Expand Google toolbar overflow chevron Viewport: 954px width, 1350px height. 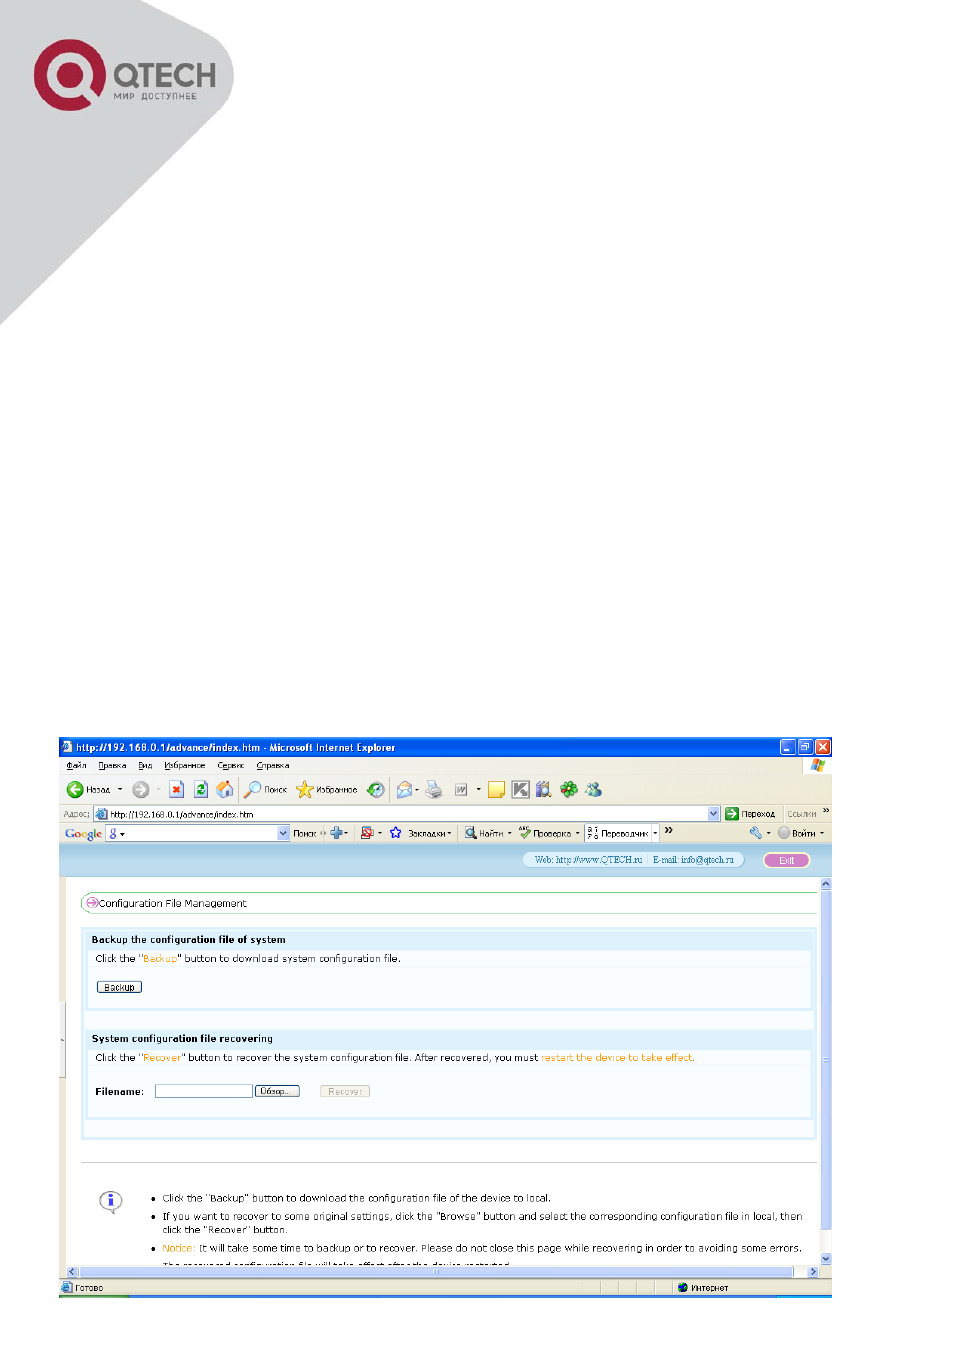(668, 830)
